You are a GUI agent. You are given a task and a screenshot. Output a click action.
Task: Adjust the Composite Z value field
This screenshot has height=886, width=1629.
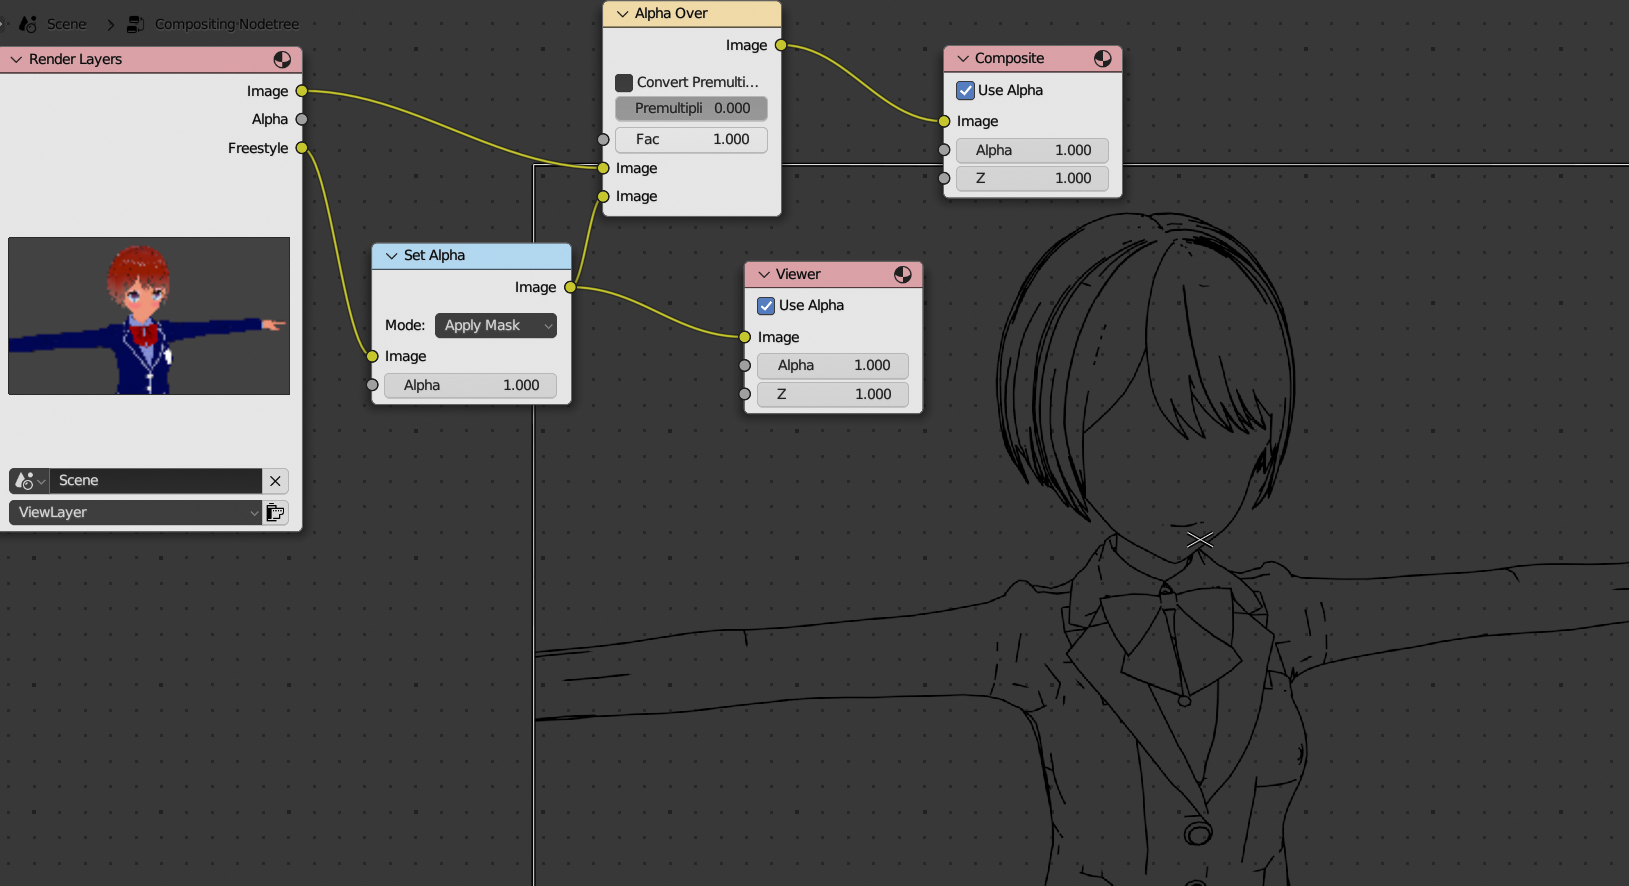1032,178
